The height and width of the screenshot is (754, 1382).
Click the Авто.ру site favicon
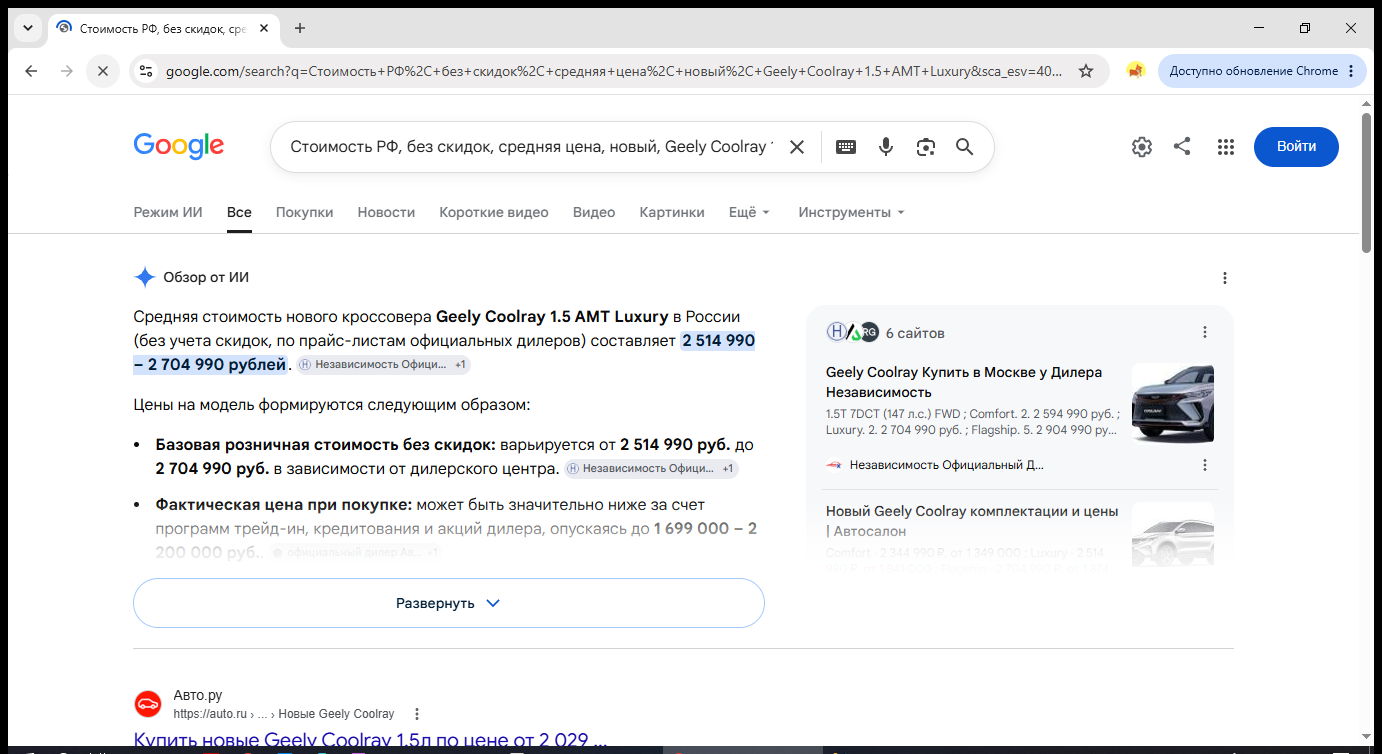pyautogui.click(x=147, y=704)
